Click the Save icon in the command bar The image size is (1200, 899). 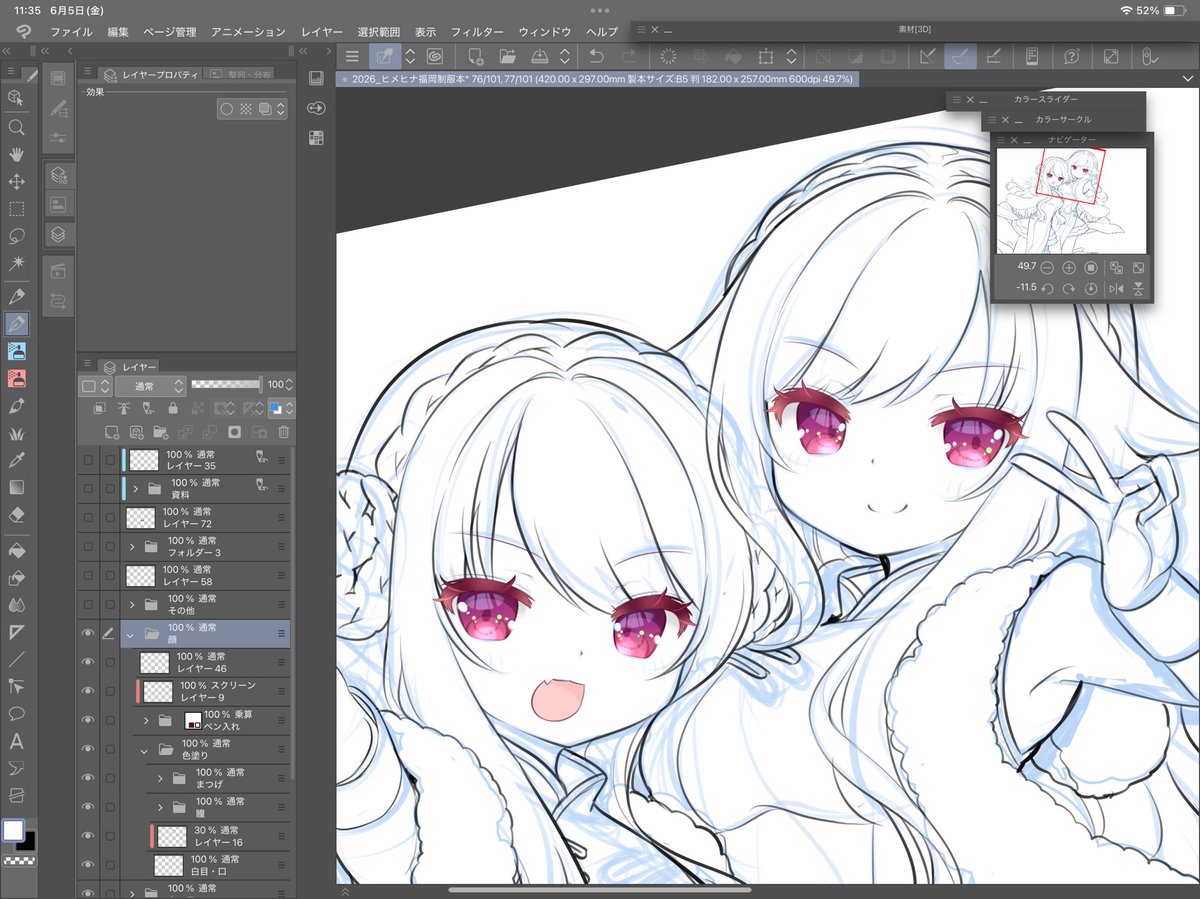[538, 57]
